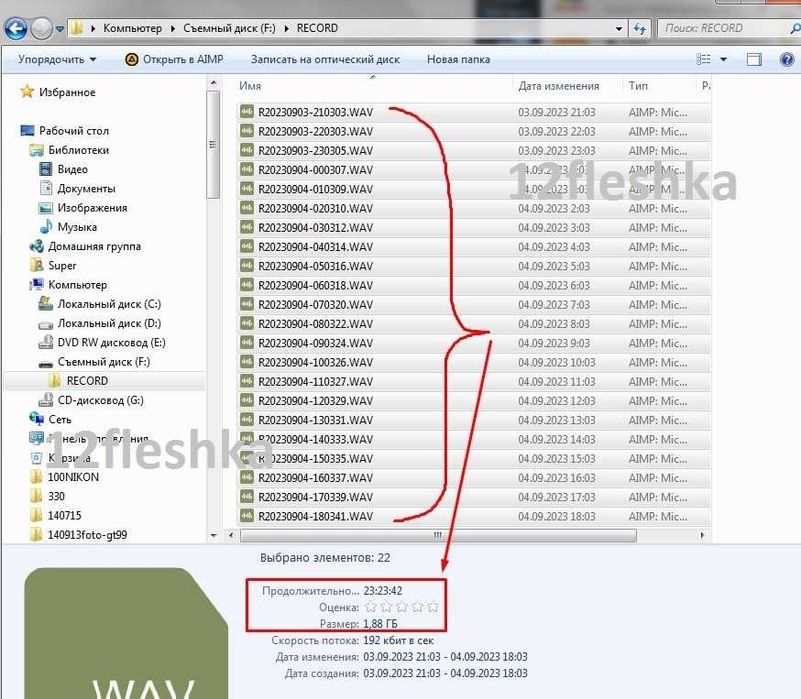Select Съемный диск (F:) in the tree
Image resolution: width=801 pixels, height=699 pixels.
pyautogui.click(x=95, y=362)
